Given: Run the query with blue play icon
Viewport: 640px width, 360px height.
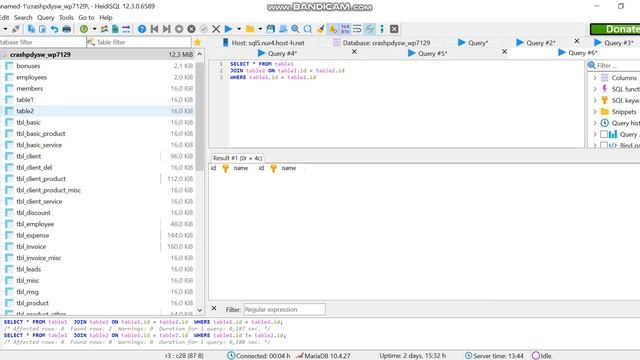Looking at the screenshot, I should (229, 29).
